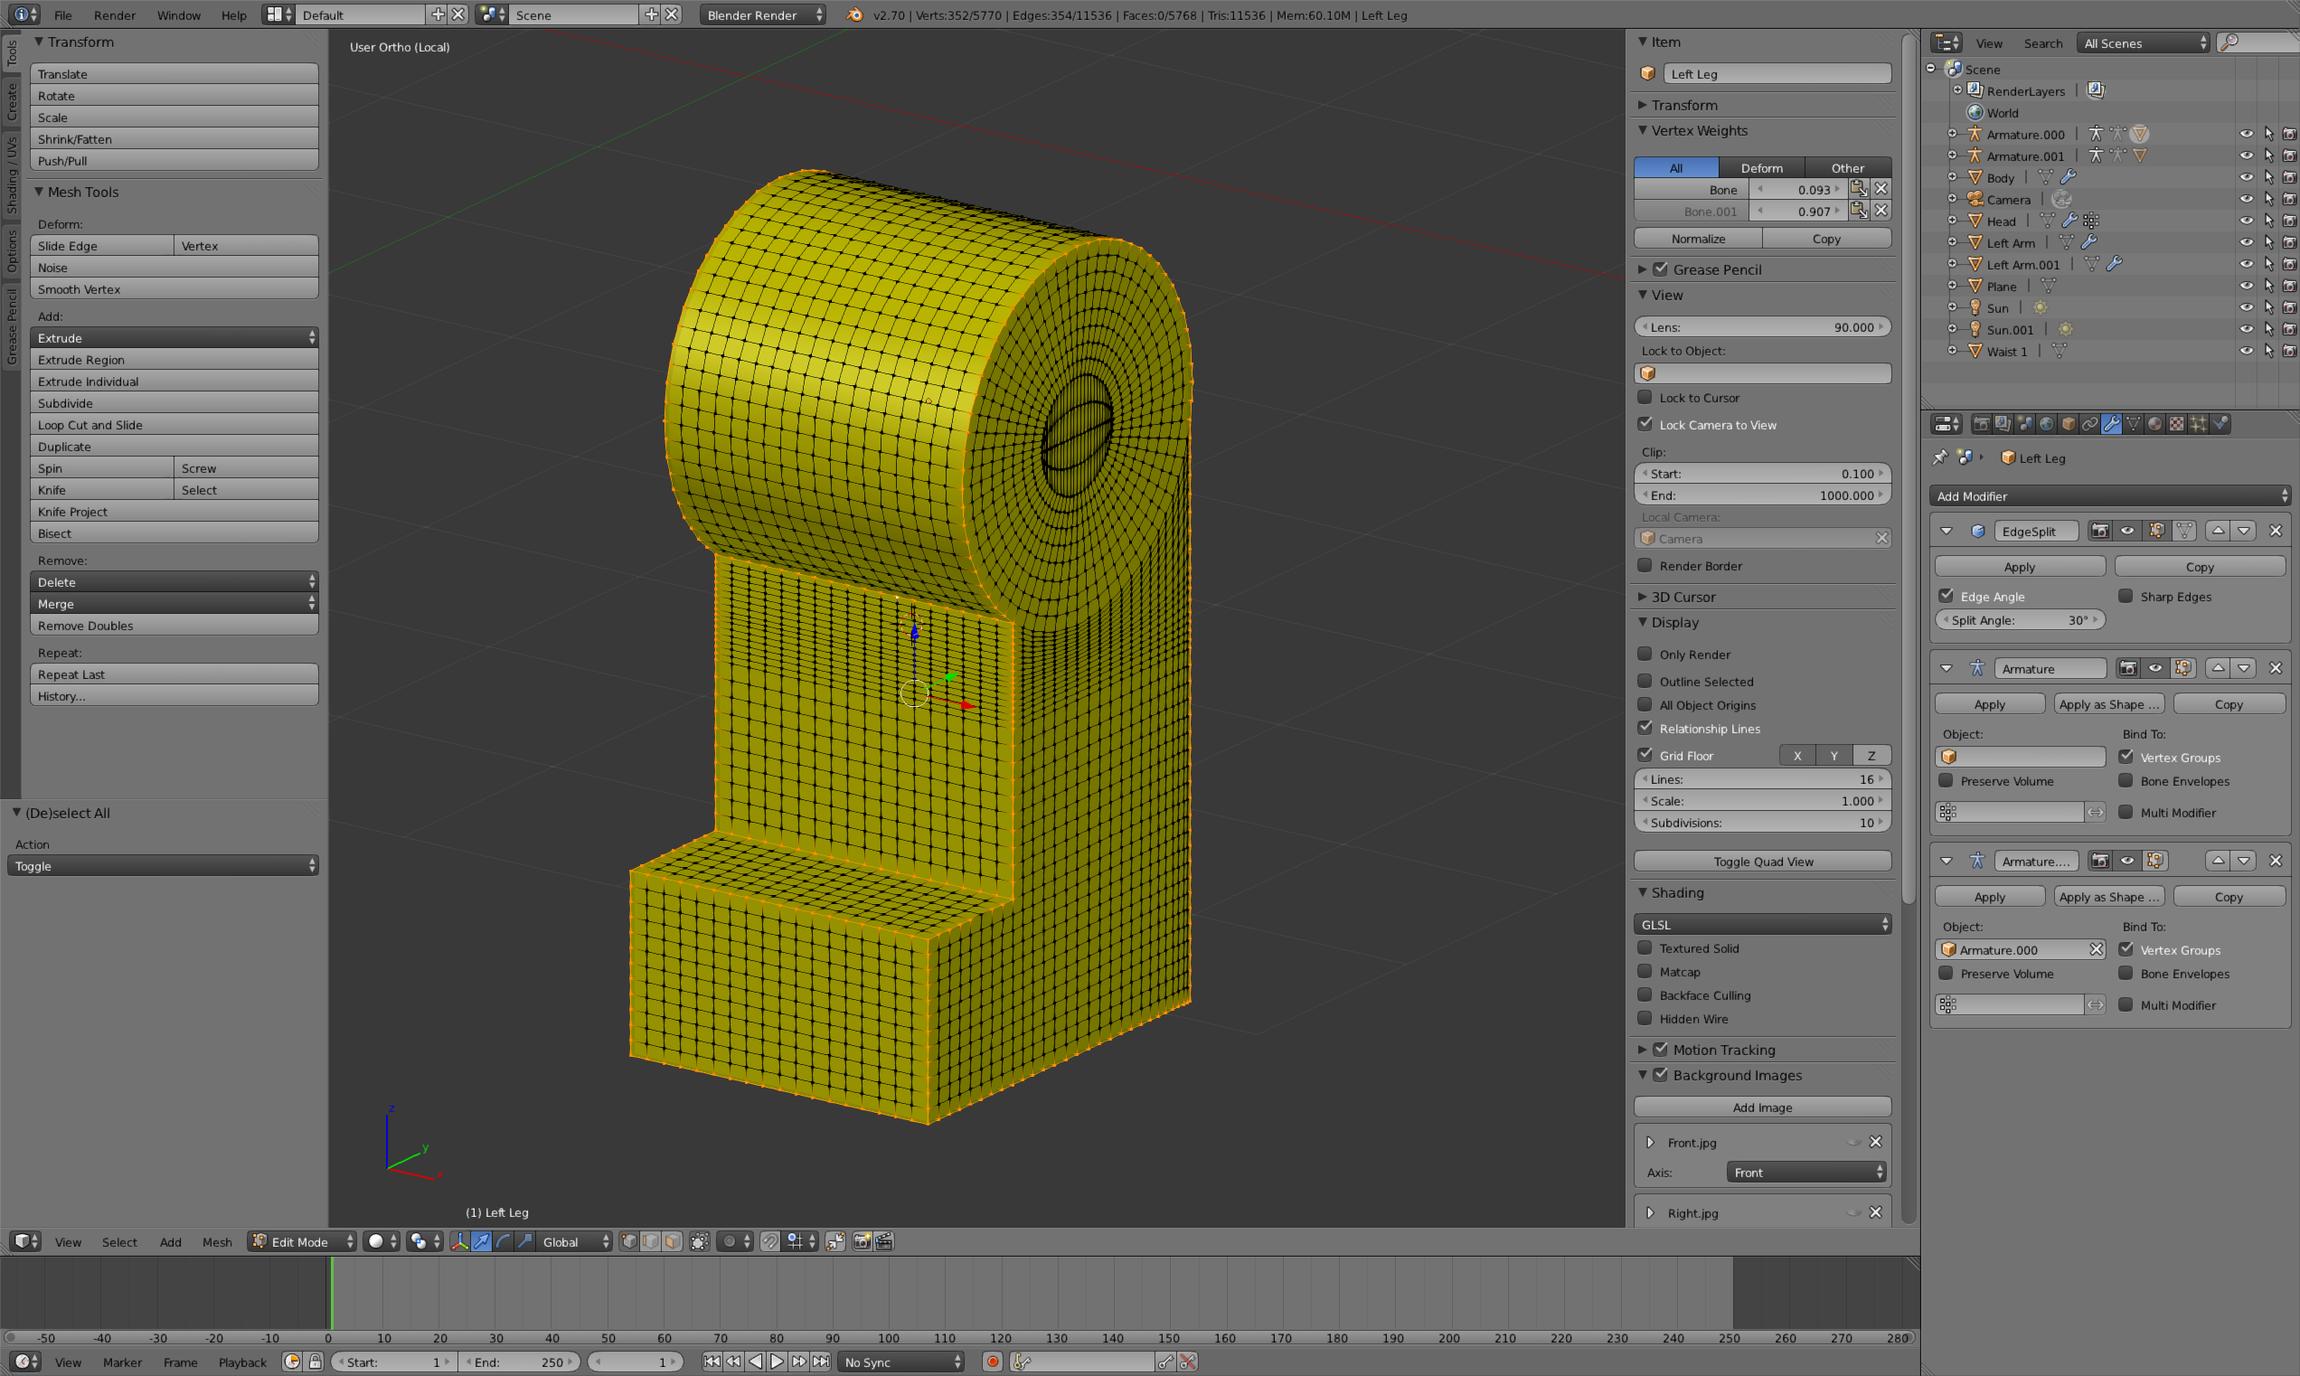Open the Add Modifier dropdown
Screen dimensions: 2300x1376
[2110, 496]
